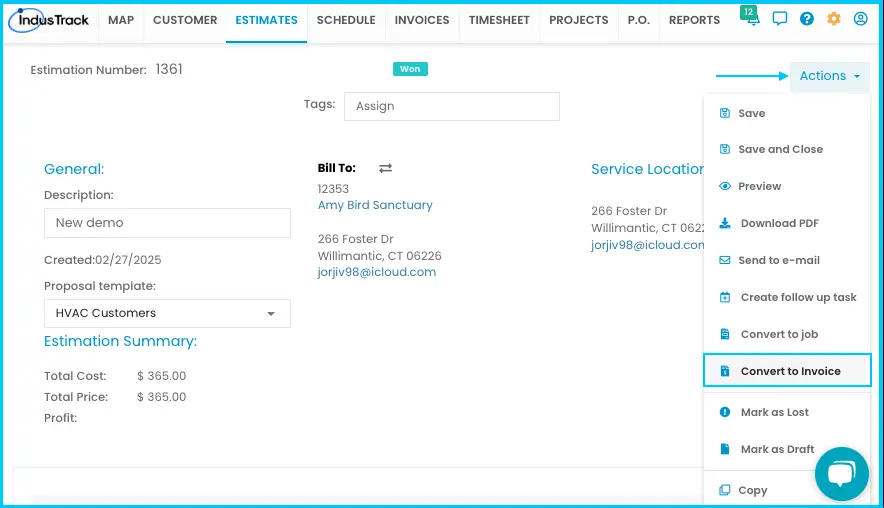Expand the Actions dropdown

tap(829, 76)
